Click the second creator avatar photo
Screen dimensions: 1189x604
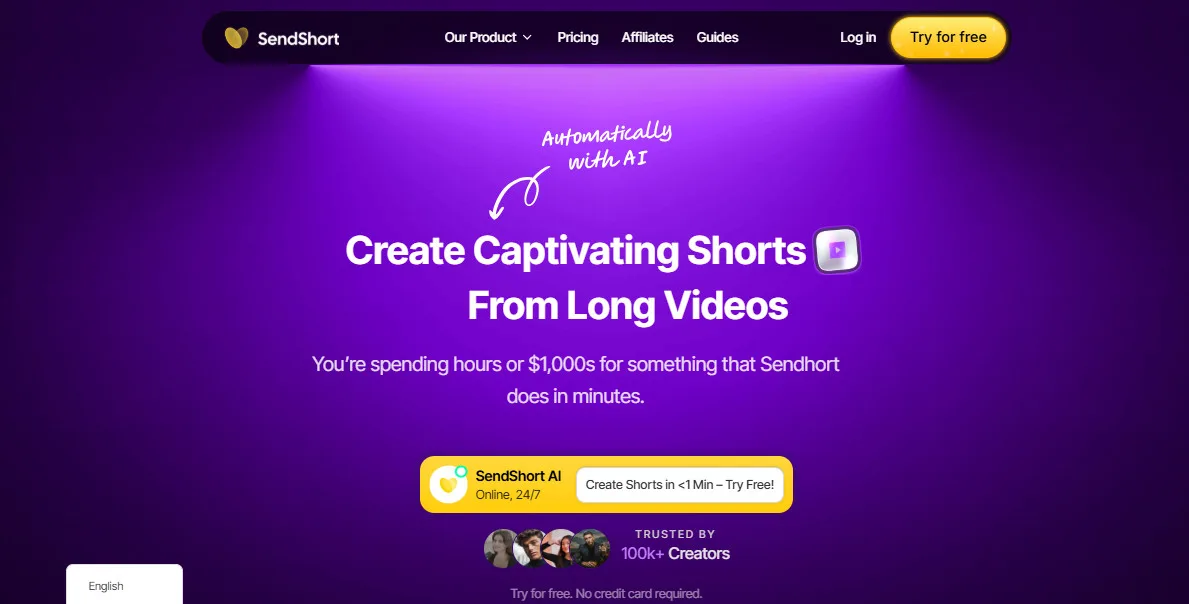[531, 548]
